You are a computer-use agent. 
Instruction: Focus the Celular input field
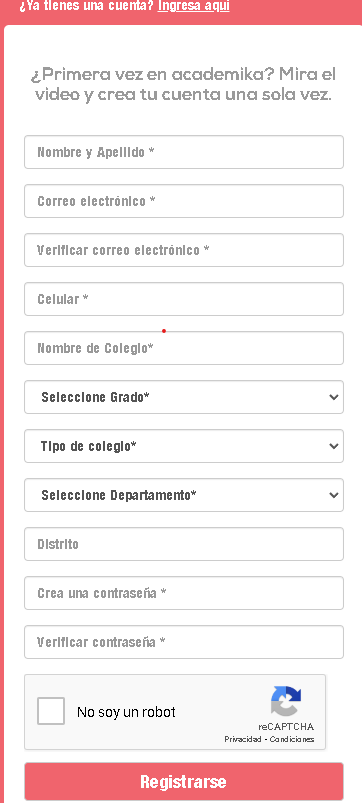pyautogui.click(x=184, y=299)
